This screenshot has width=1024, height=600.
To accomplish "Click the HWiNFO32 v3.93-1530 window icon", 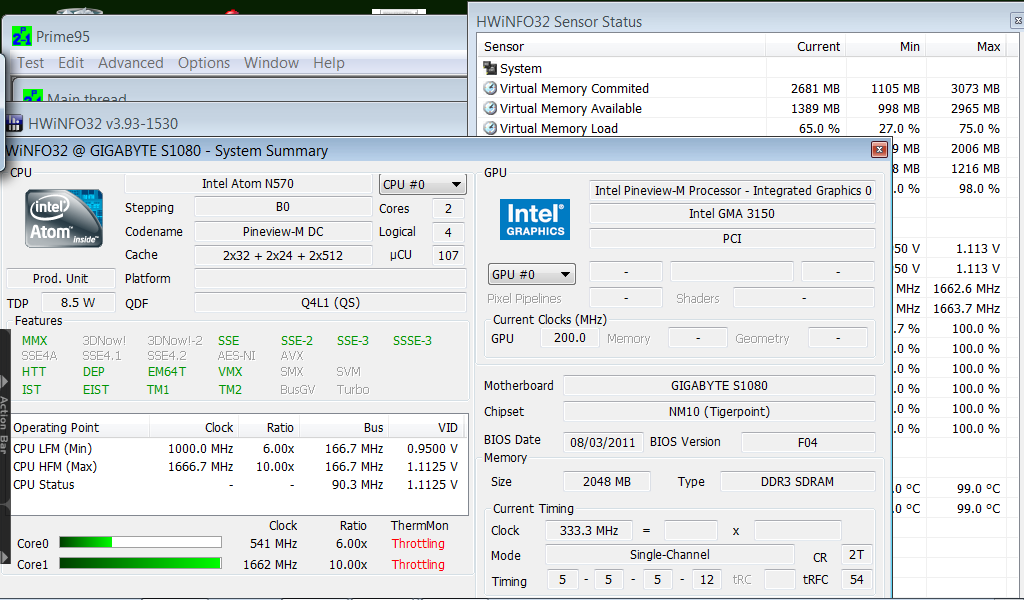I will pos(14,123).
